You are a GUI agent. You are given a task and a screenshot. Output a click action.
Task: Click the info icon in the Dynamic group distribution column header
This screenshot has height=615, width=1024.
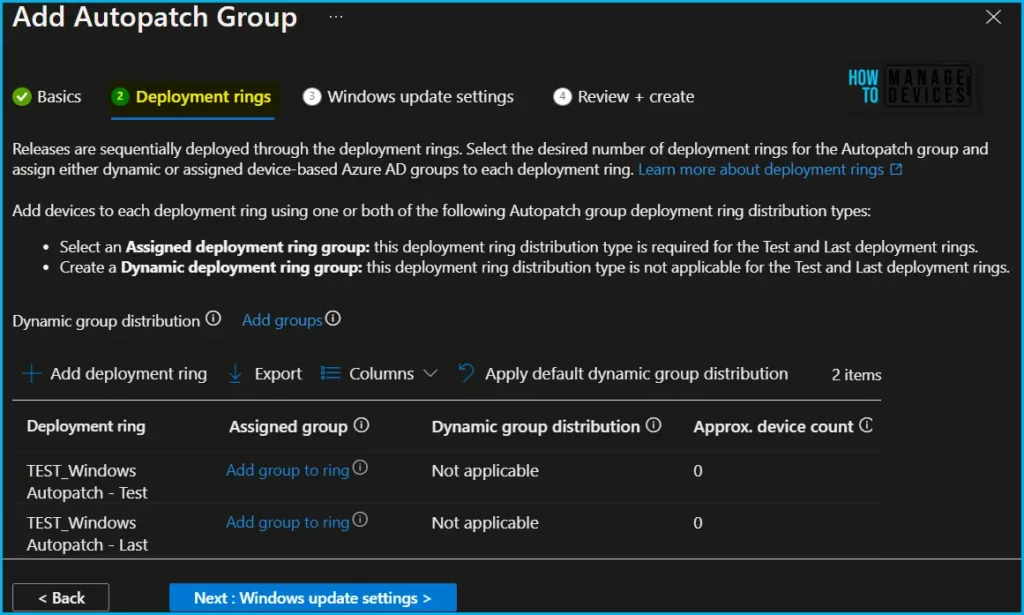(654, 426)
